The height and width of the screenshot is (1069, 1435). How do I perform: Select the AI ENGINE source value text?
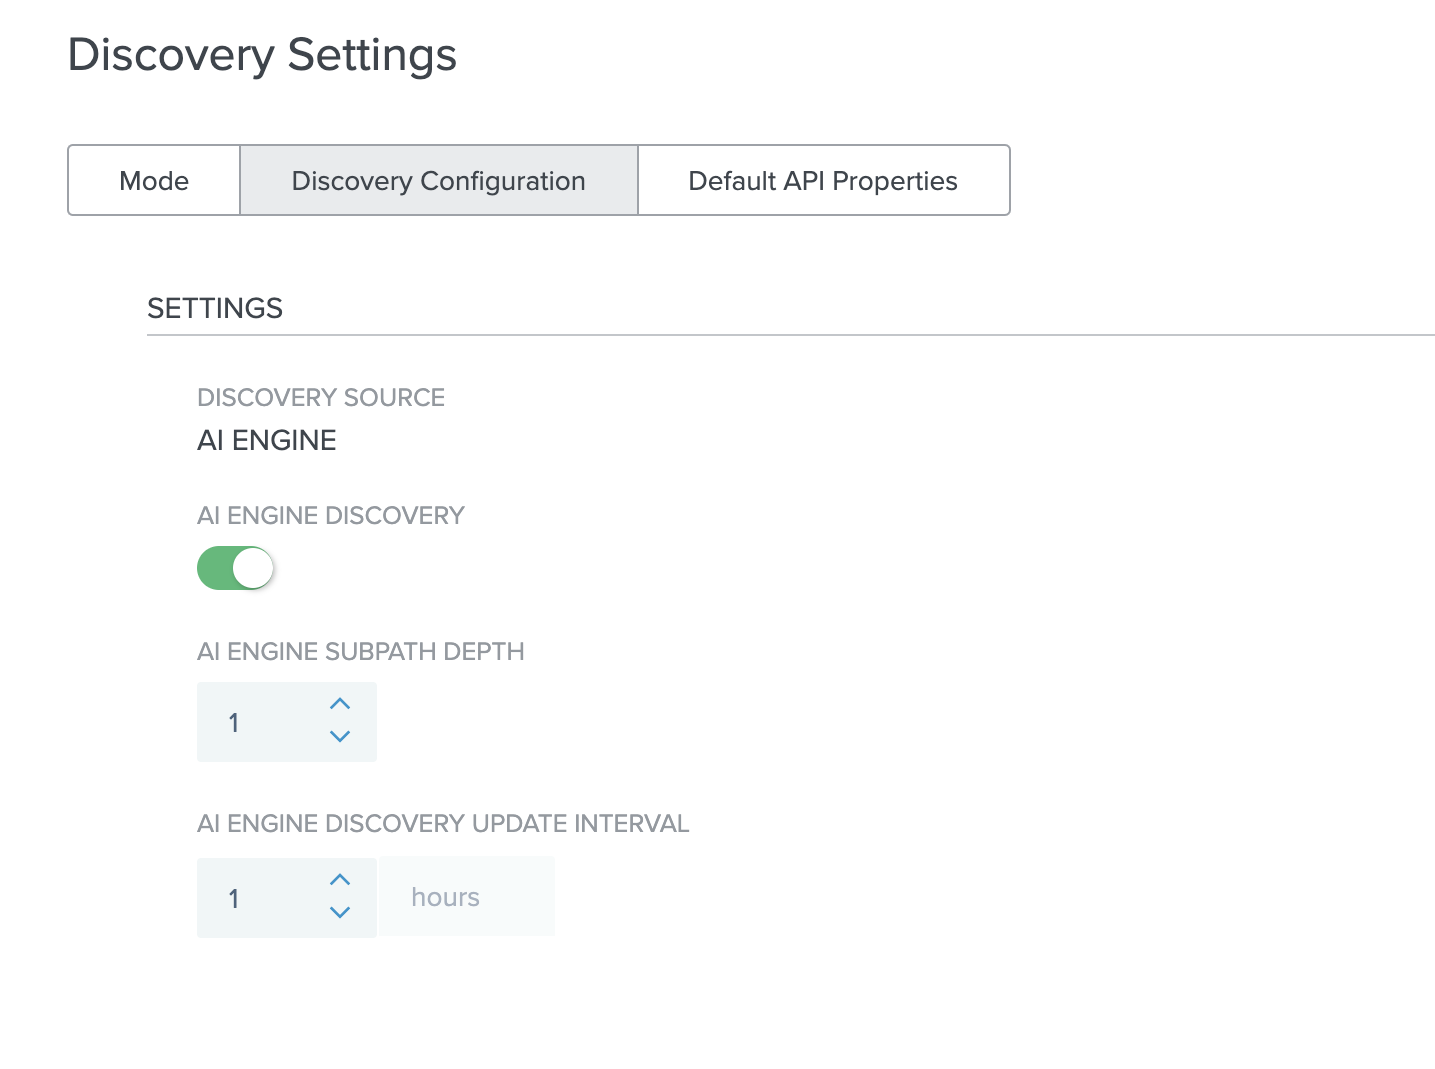click(x=267, y=441)
